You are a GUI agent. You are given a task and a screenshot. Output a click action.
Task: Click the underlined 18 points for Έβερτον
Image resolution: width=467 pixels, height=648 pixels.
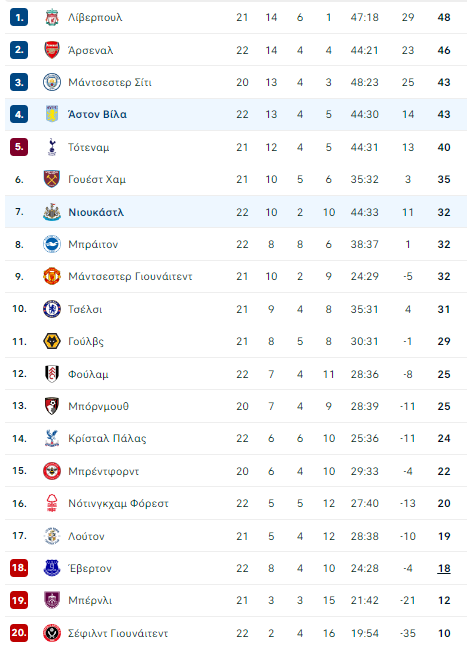coord(444,569)
